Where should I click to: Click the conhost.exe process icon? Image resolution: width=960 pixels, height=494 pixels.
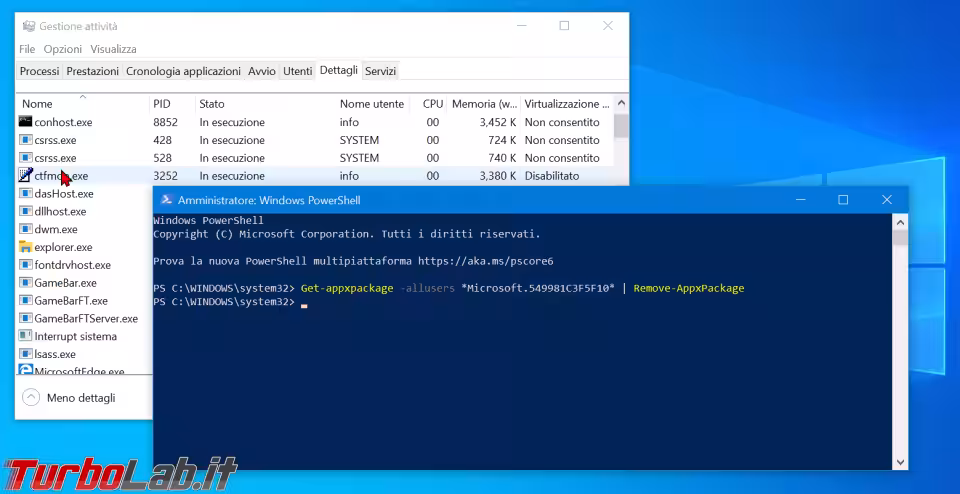pyautogui.click(x=25, y=122)
